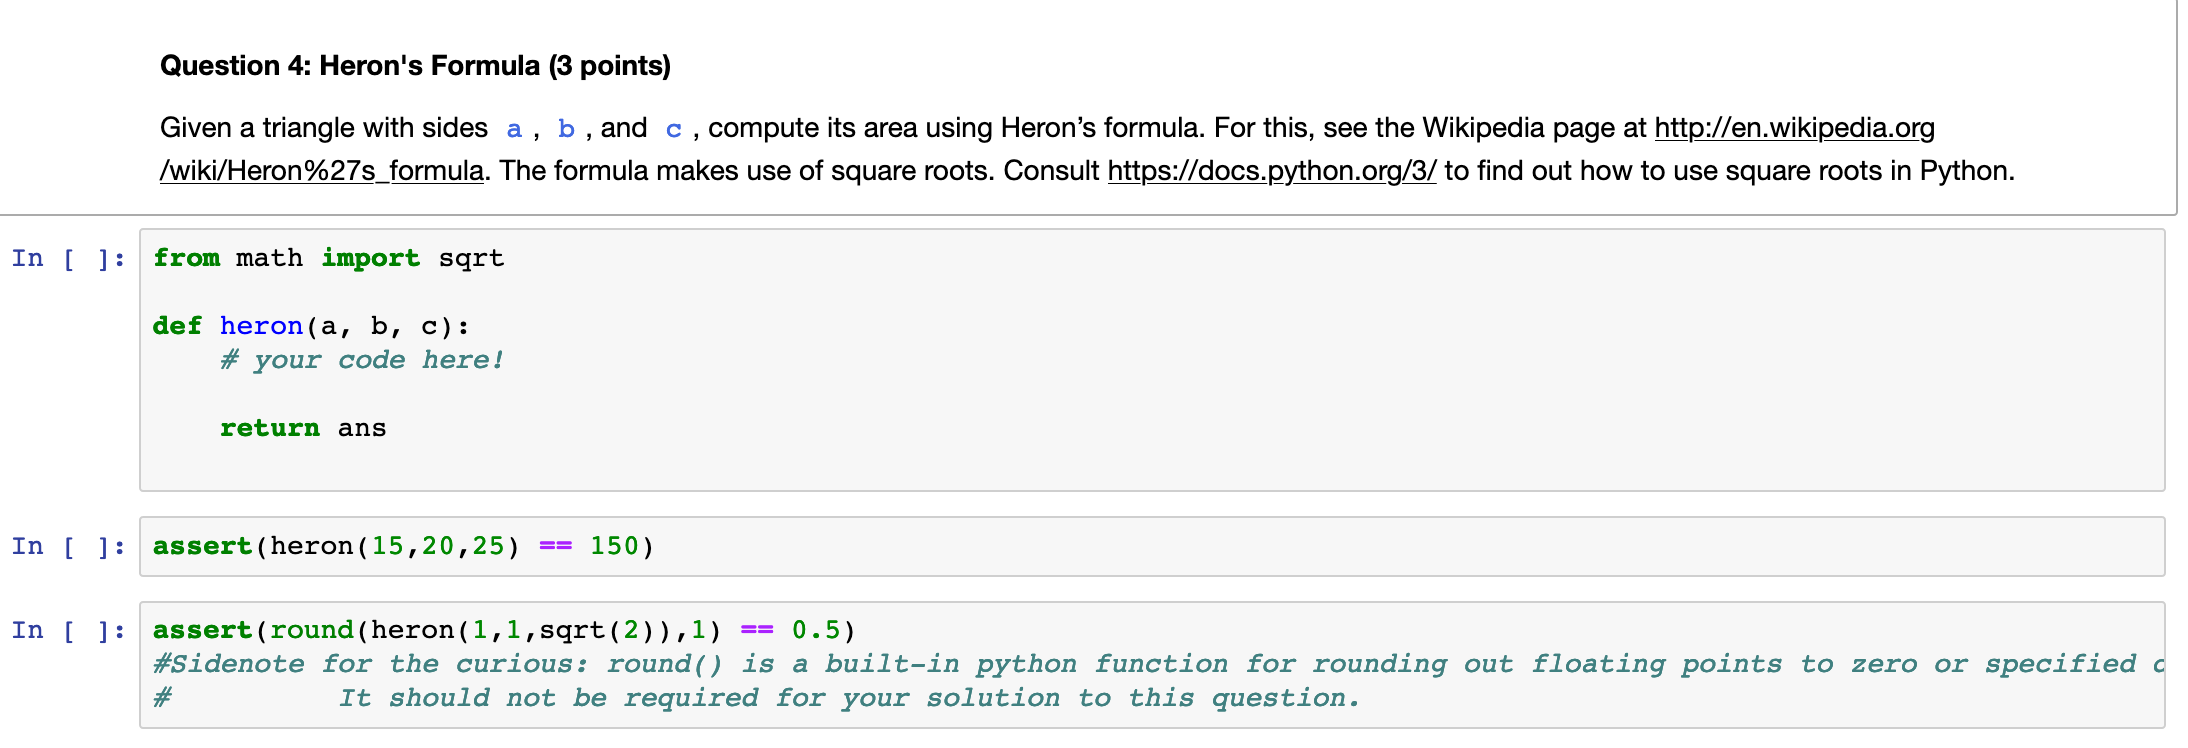2188x748 pixels.
Task: Click the 'return ans' line
Action: coord(303,428)
